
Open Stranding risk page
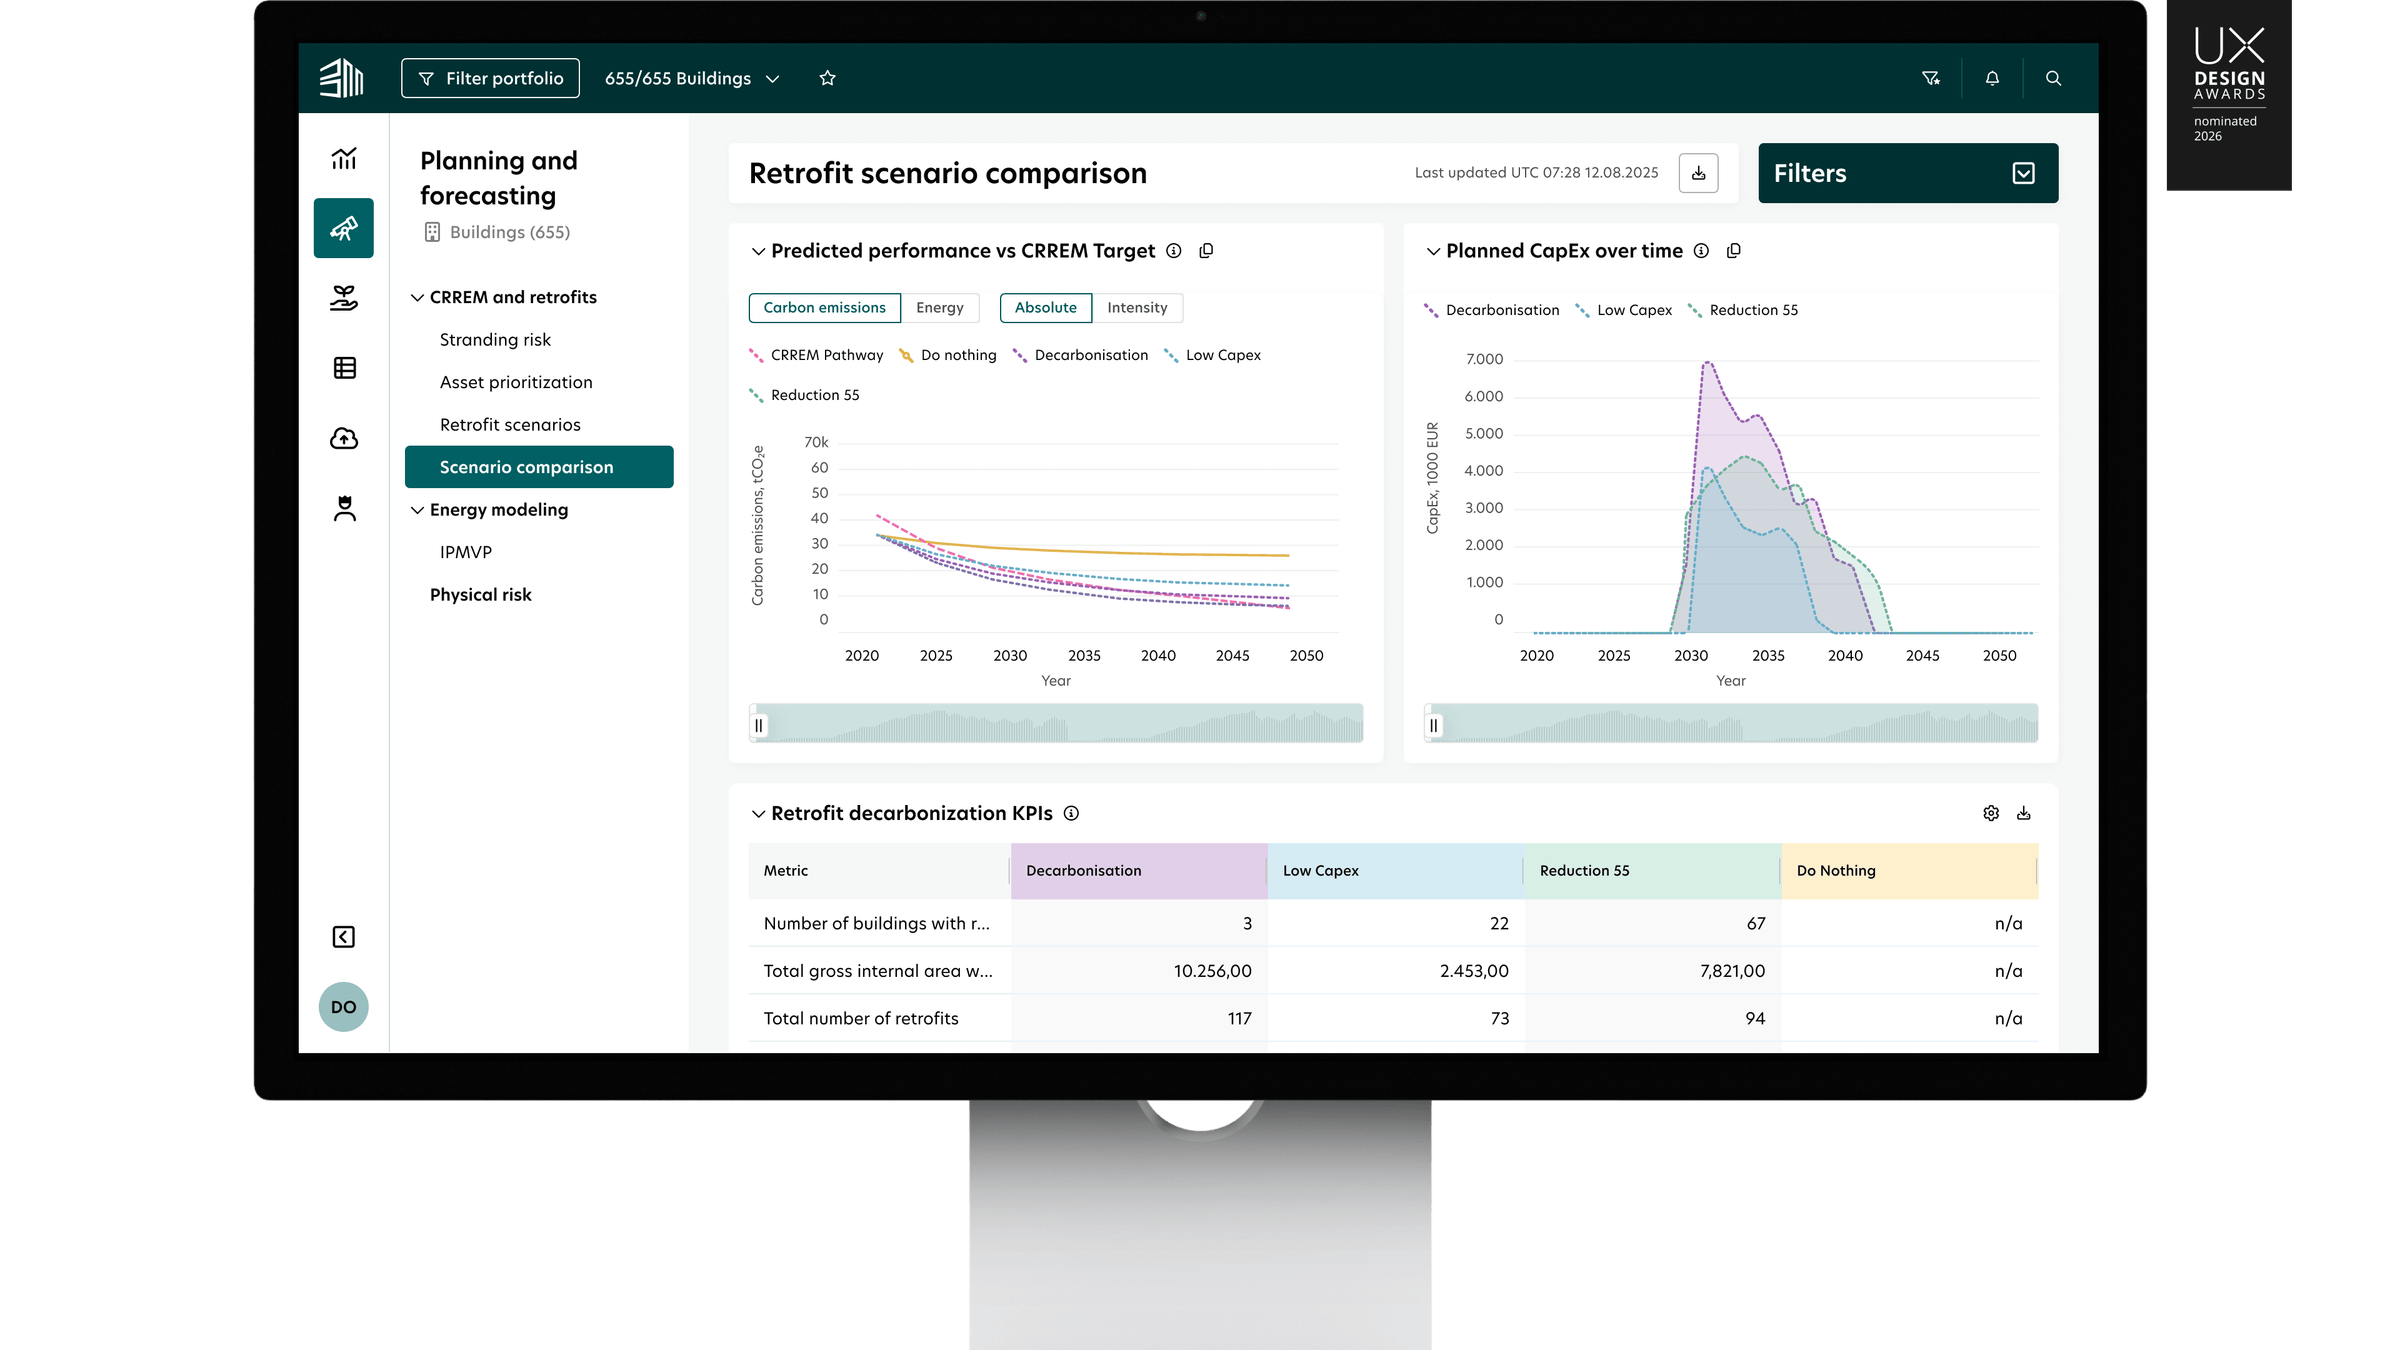pos(495,340)
